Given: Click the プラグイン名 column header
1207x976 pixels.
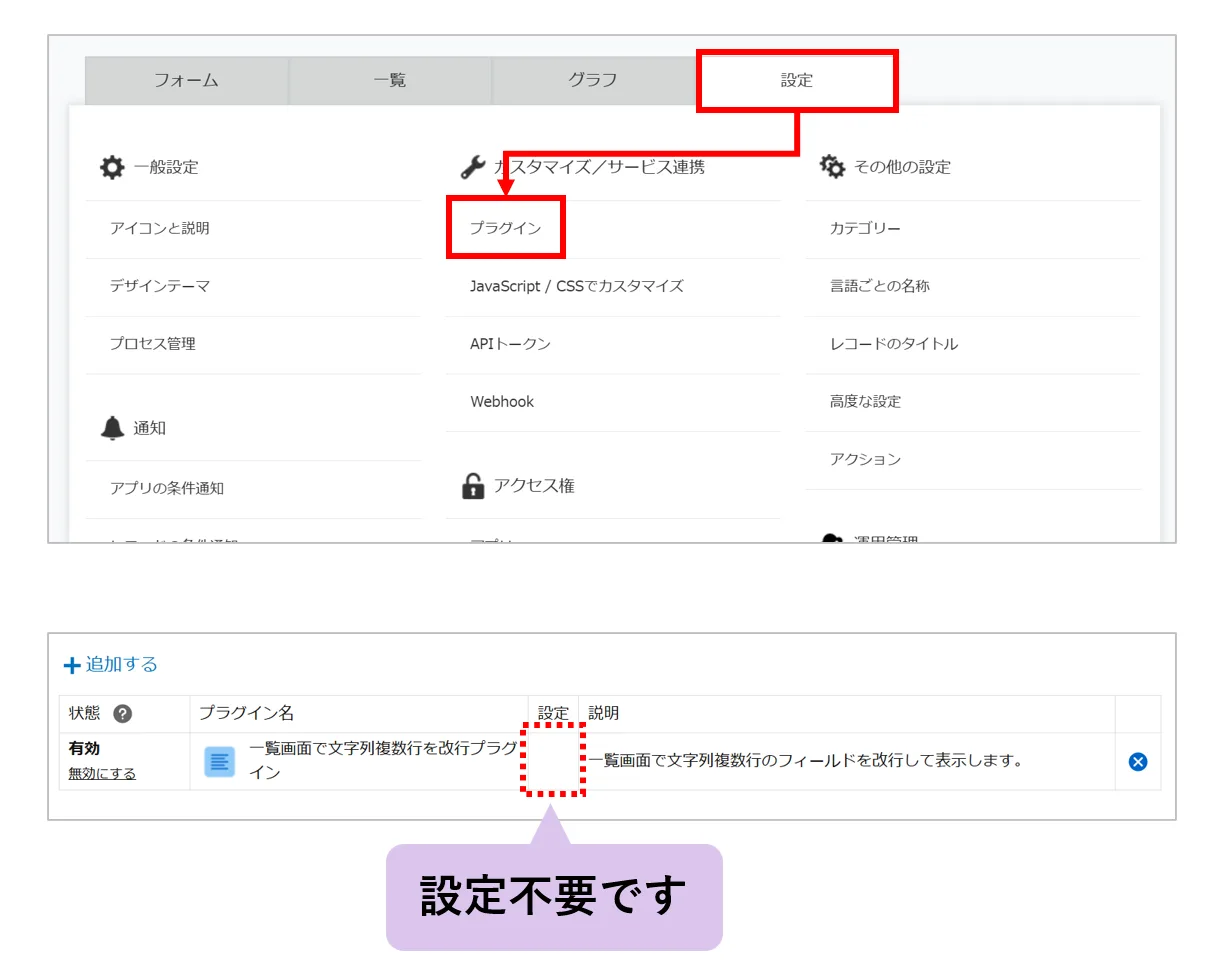Looking at the screenshot, I should (246, 713).
